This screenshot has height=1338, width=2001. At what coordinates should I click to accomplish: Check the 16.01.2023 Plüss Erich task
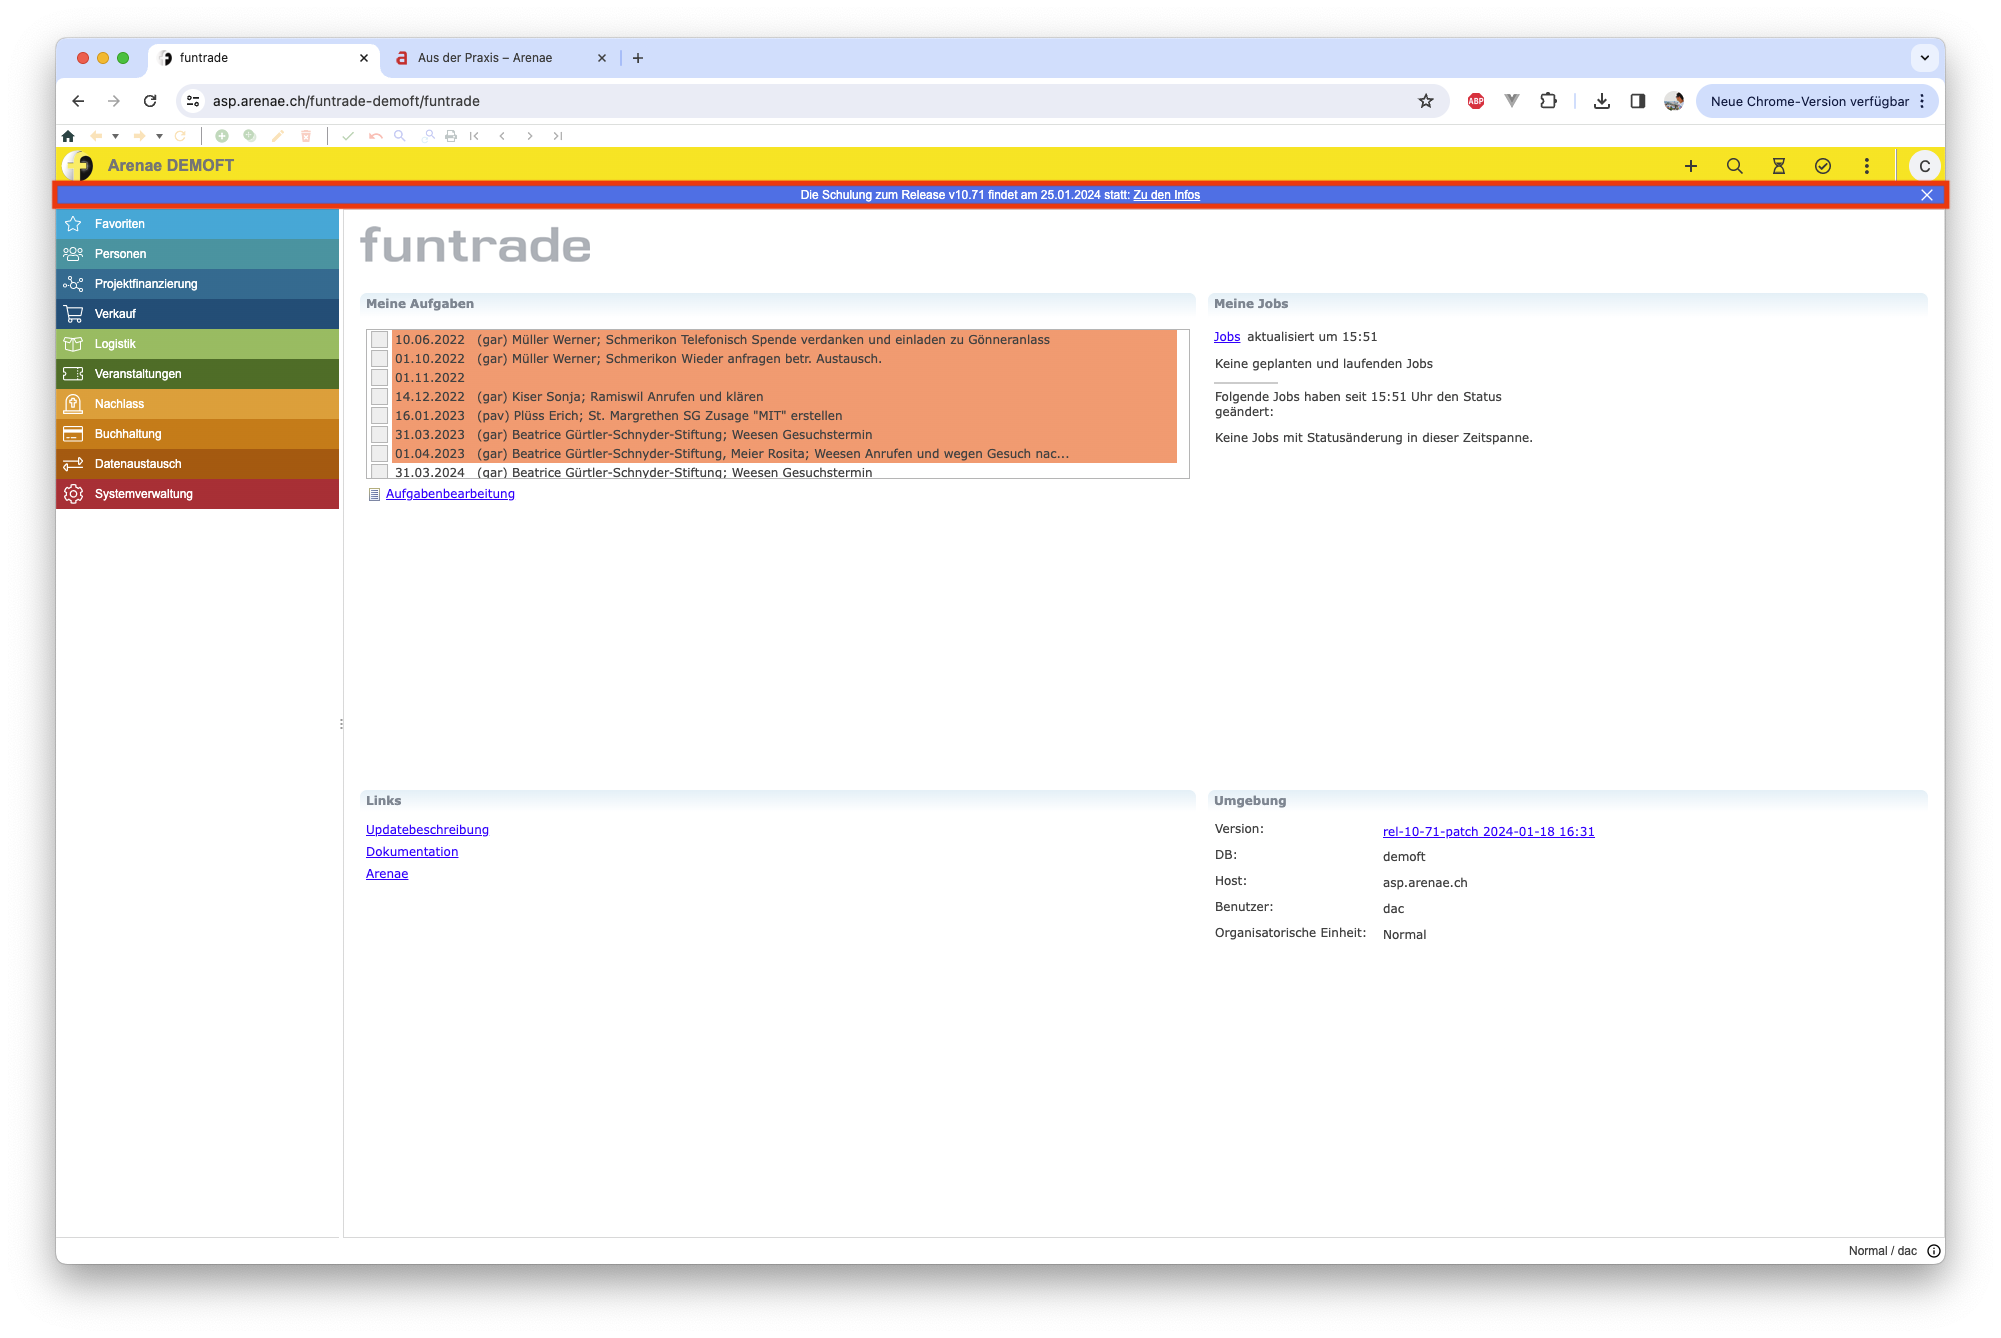380,416
